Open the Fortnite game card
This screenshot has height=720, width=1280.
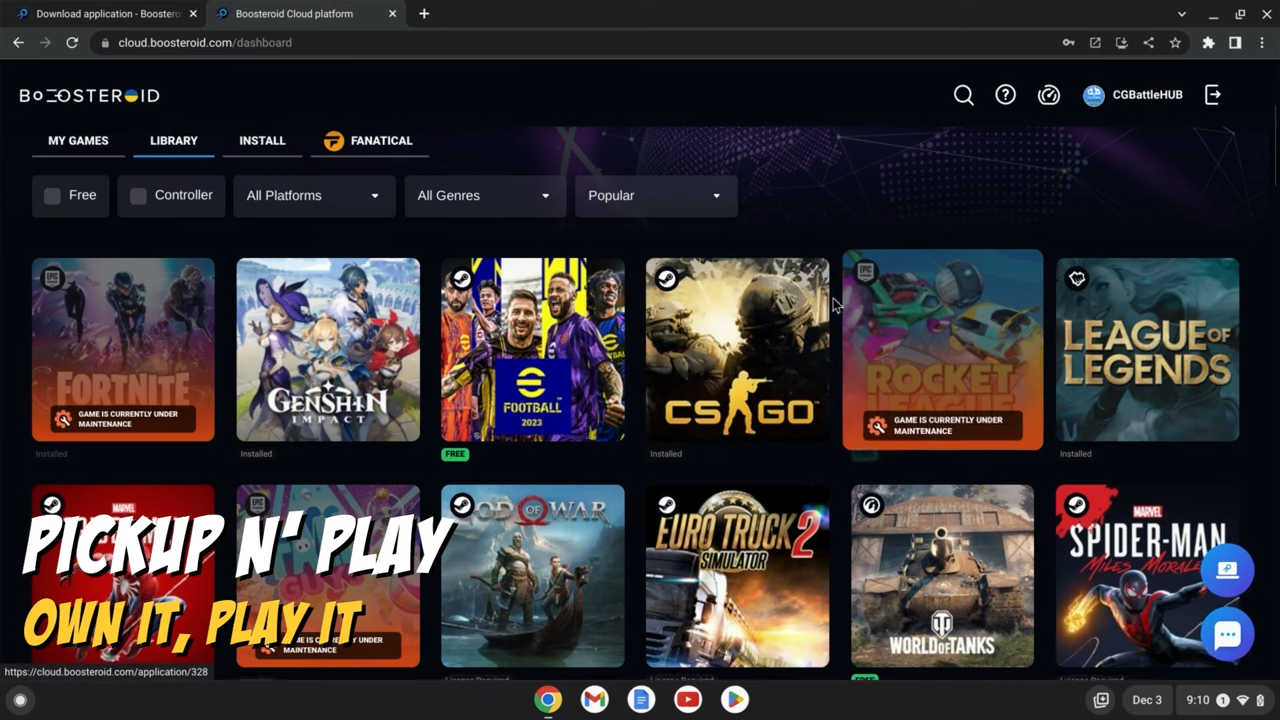click(x=123, y=350)
